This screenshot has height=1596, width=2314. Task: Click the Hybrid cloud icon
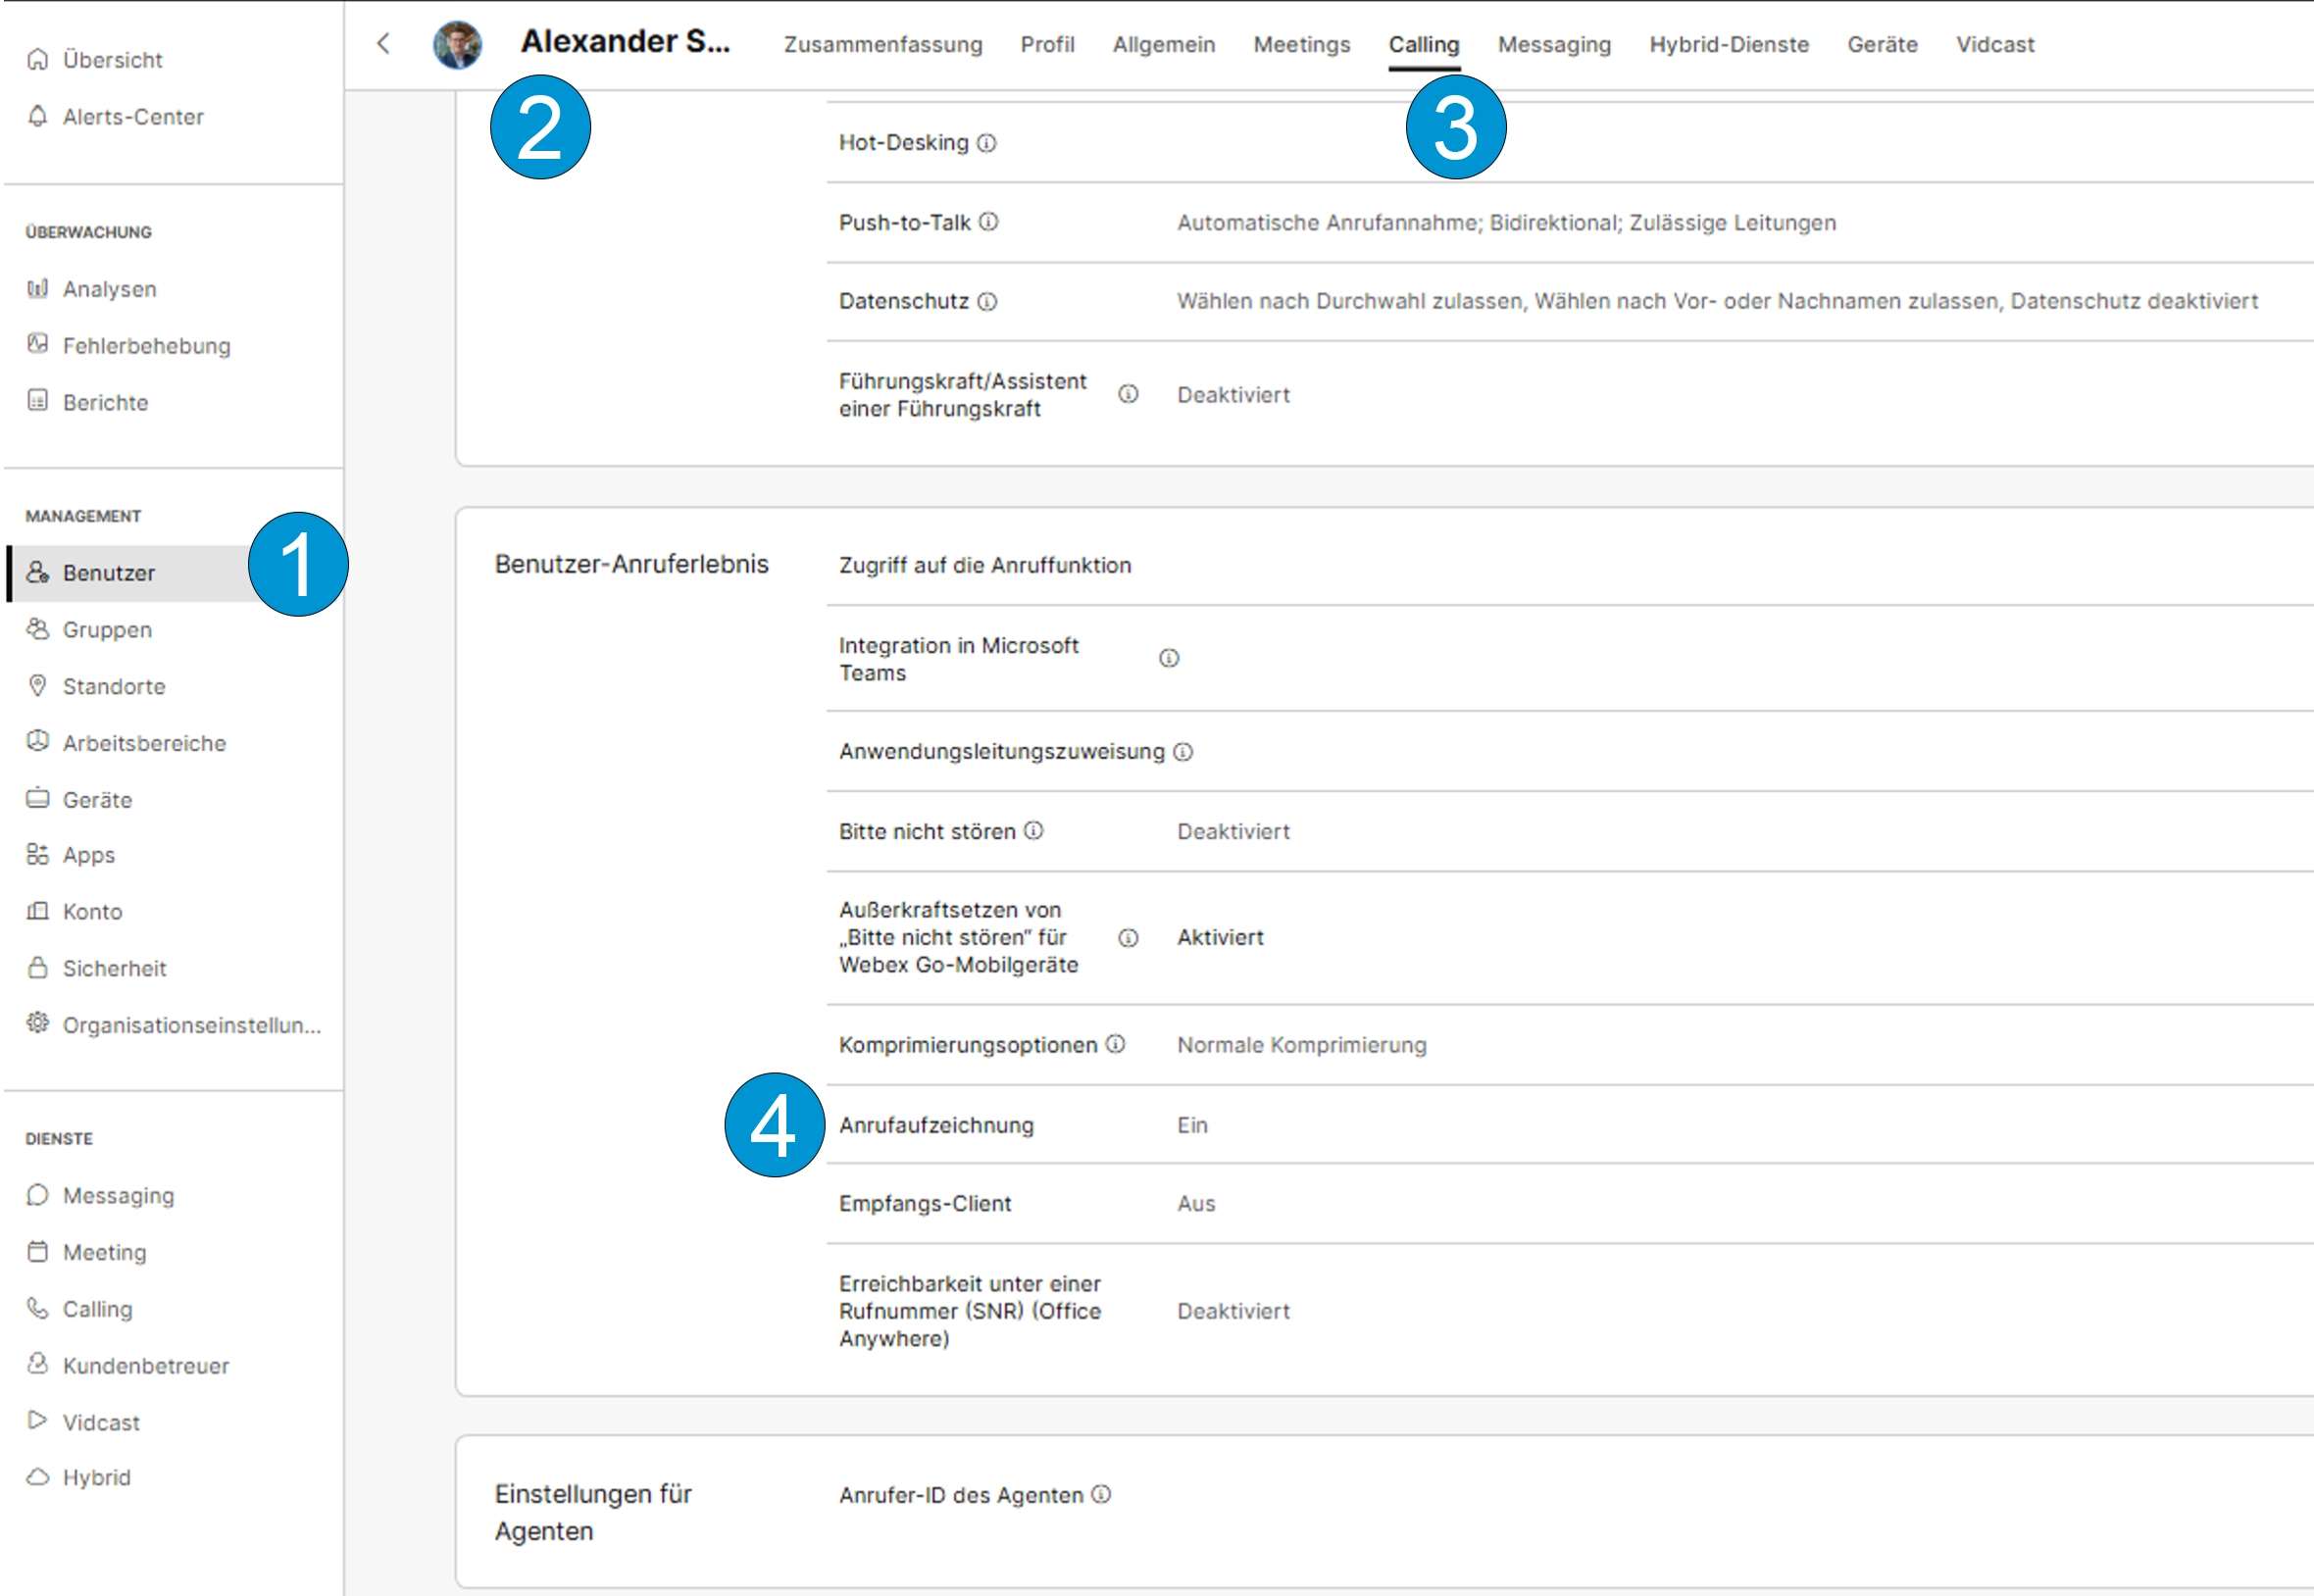click(38, 1477)
